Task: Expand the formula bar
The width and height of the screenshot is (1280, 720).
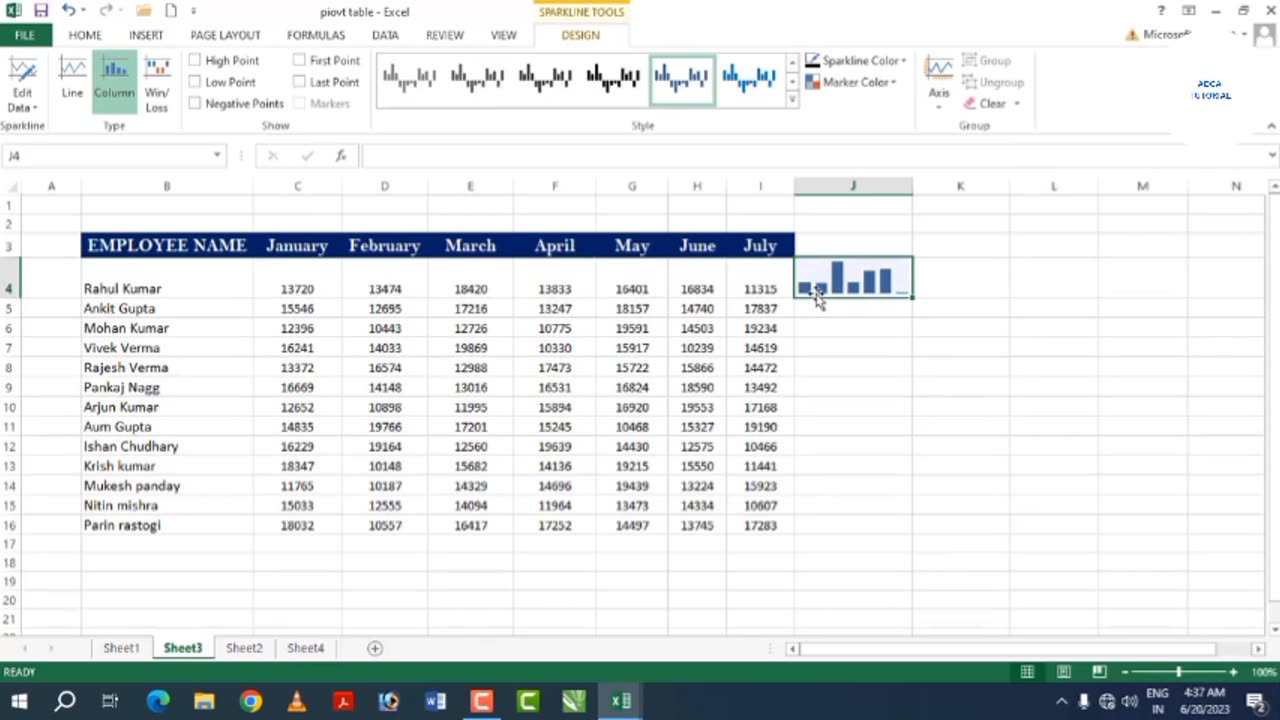Action: click(x=1272, y=155)
